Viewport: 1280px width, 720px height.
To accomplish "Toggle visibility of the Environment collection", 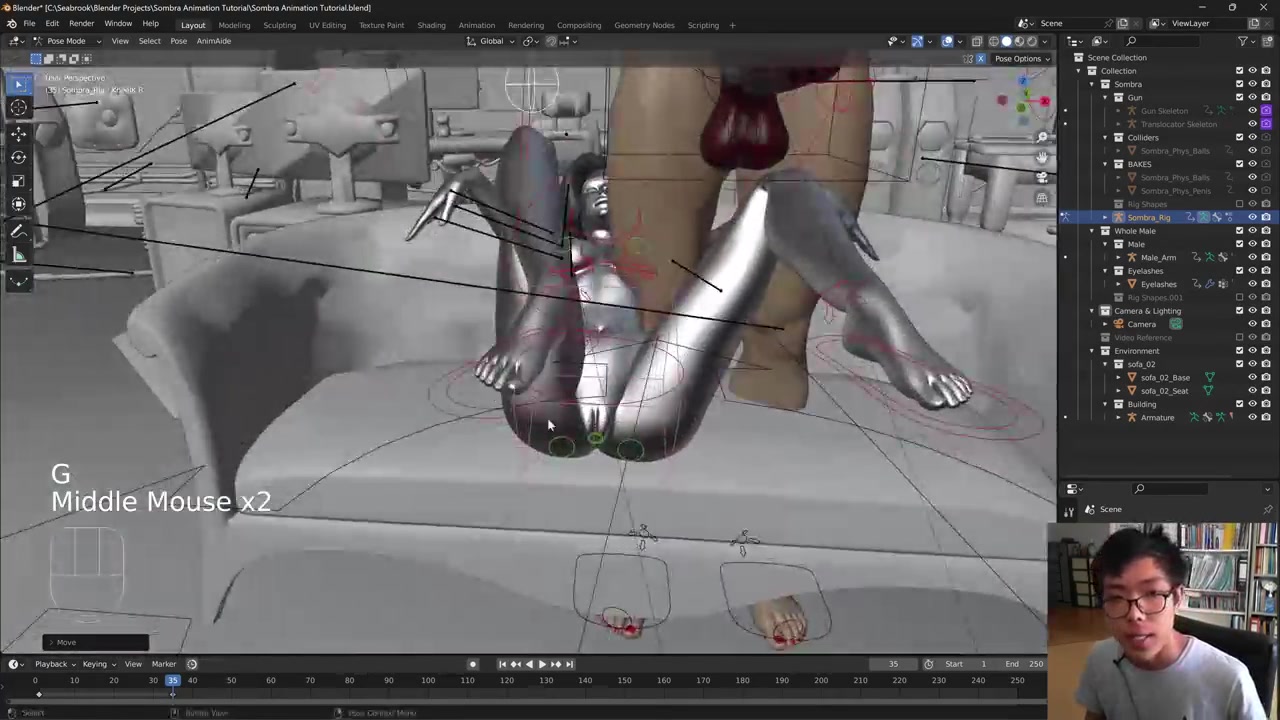I will 1252,351.
